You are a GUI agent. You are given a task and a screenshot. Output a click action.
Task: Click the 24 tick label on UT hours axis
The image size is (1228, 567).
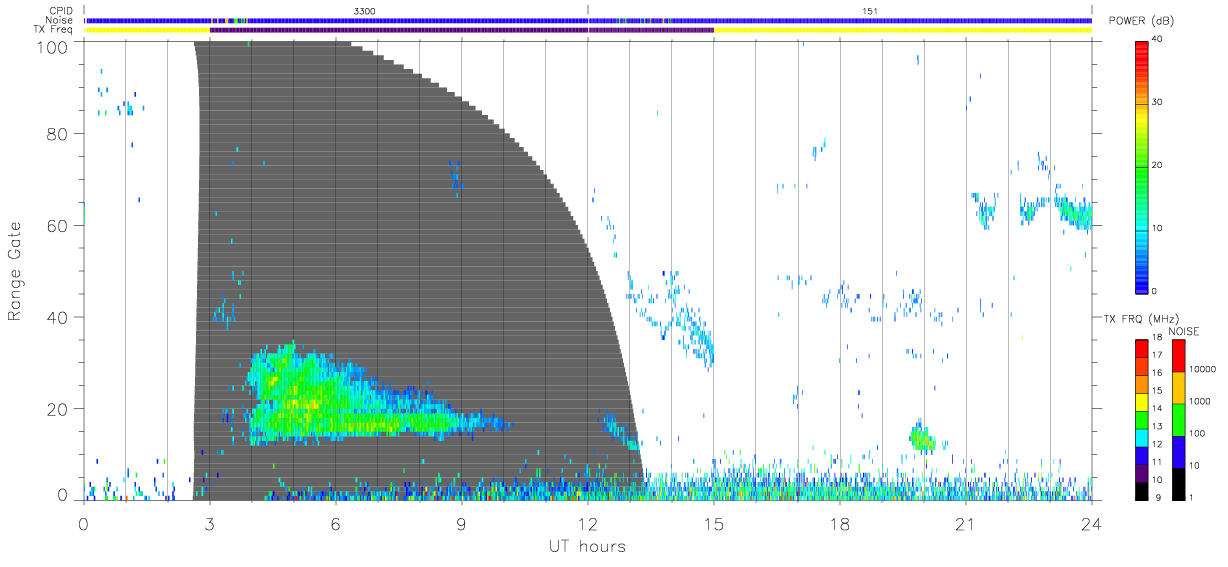tap(1092, 523)
